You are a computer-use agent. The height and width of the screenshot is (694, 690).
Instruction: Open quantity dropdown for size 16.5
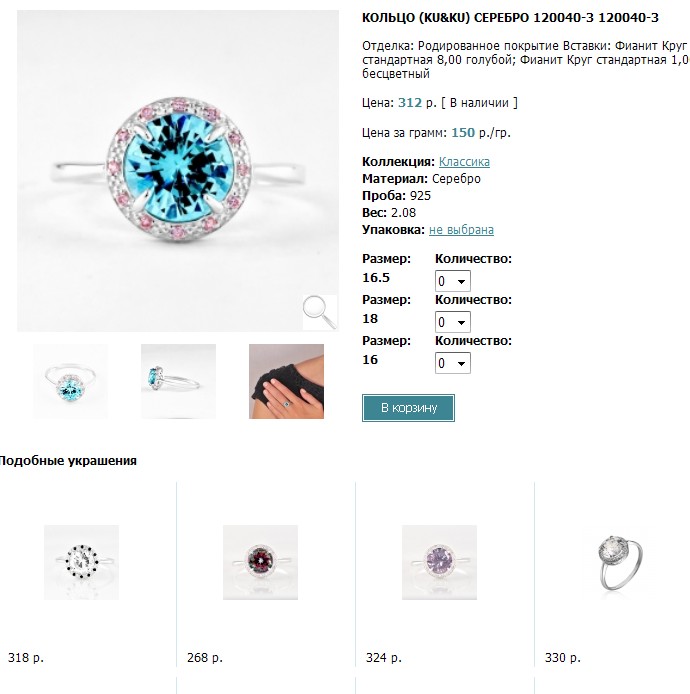(453, 282)
